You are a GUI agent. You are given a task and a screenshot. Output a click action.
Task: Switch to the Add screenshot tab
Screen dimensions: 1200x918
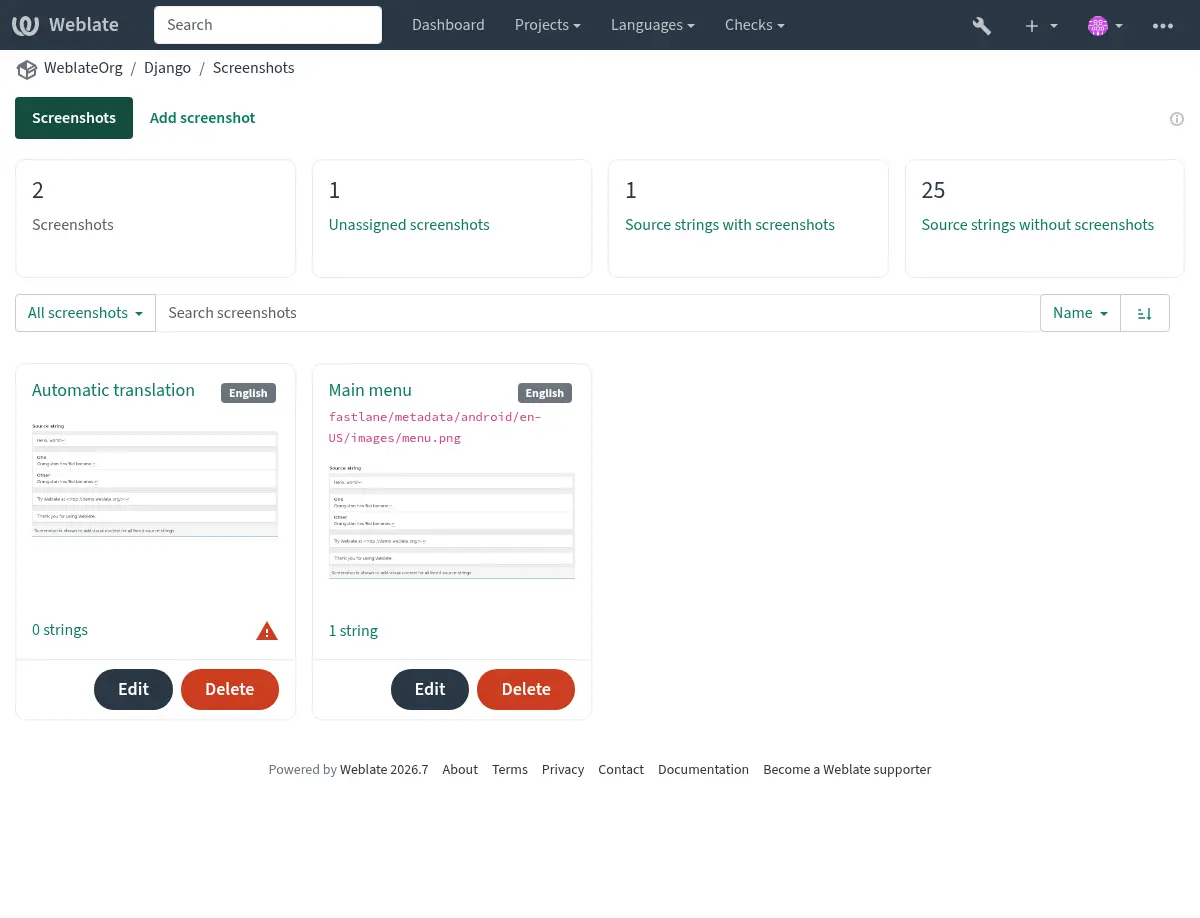click(x=203, y=118)
